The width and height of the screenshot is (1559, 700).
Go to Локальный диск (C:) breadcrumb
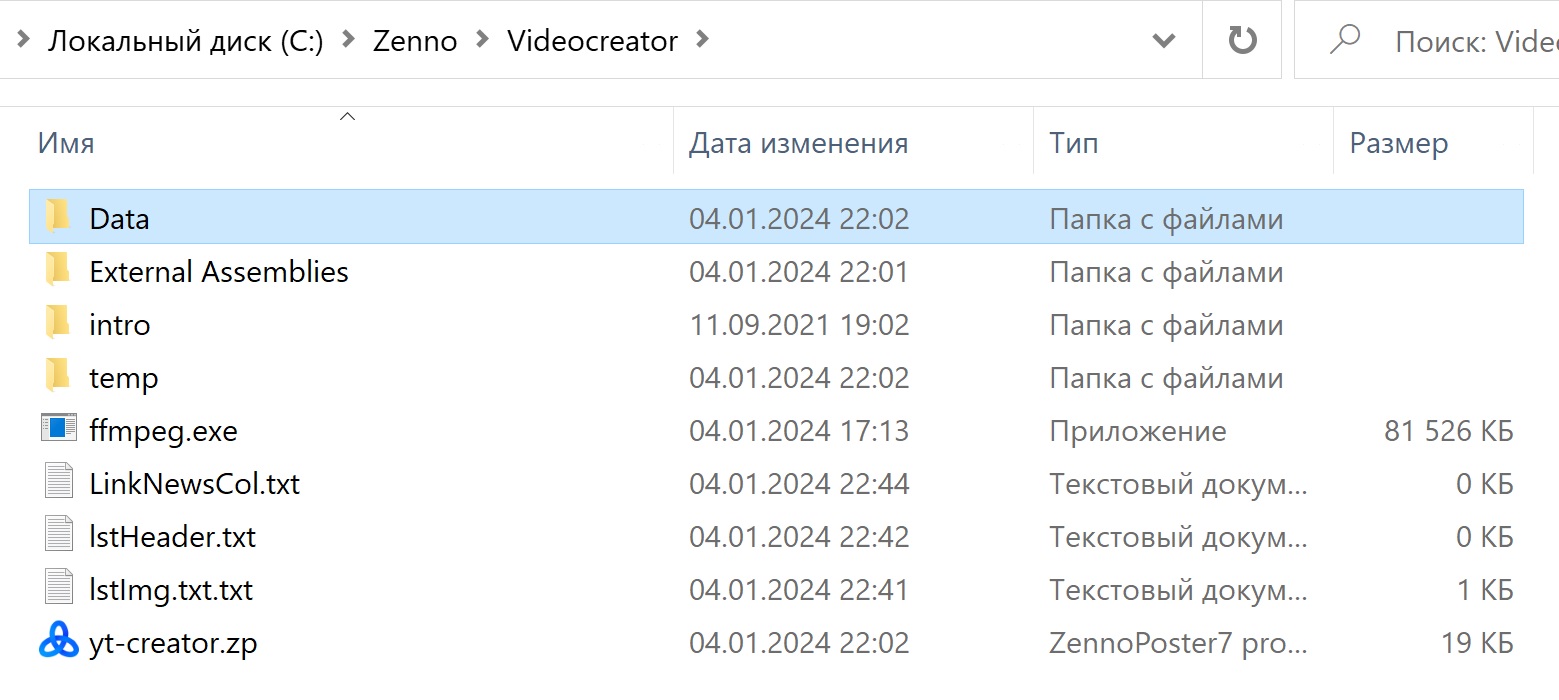pos(186,40)
